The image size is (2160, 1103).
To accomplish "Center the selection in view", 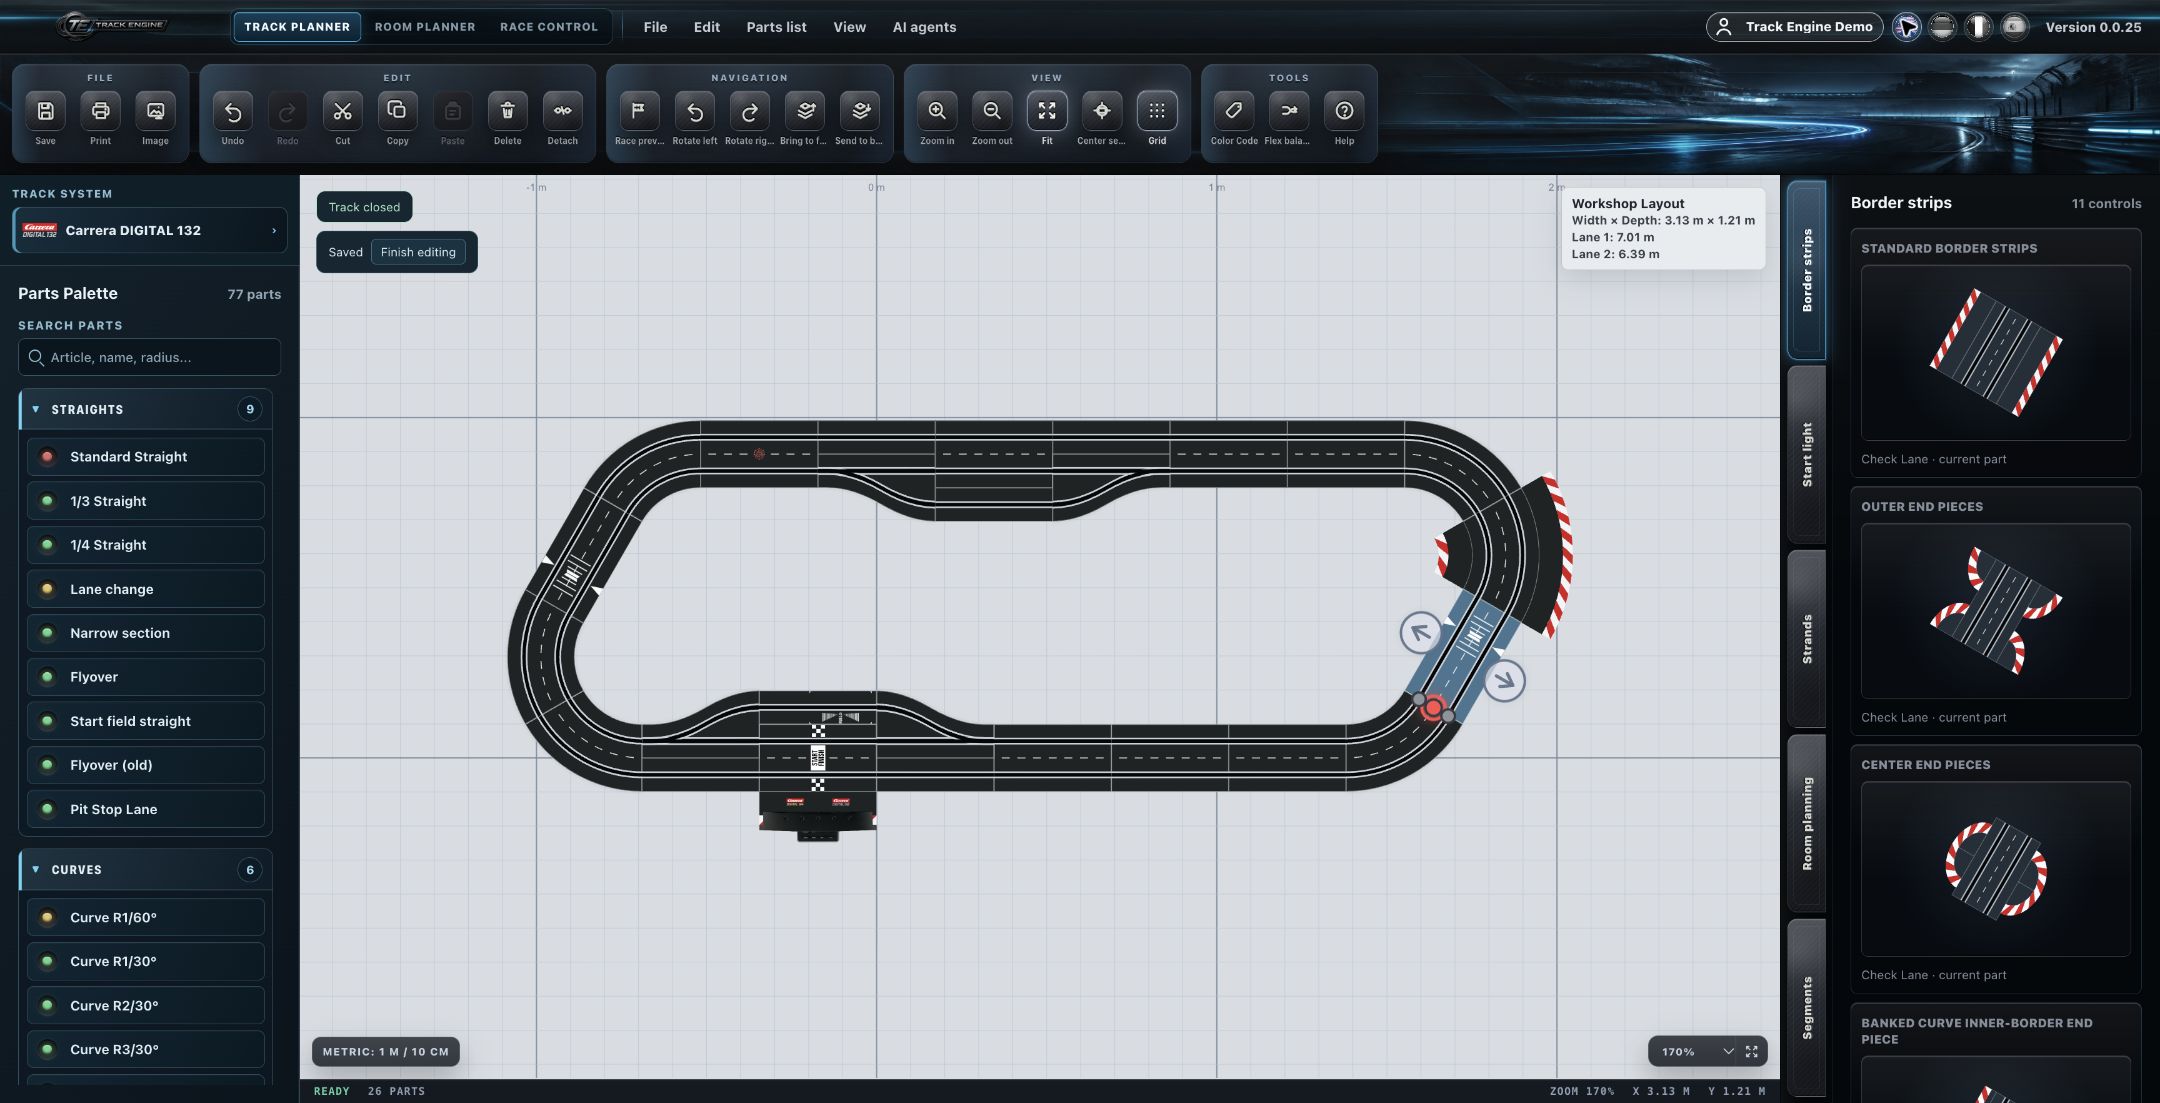I will click(1102, 112).
